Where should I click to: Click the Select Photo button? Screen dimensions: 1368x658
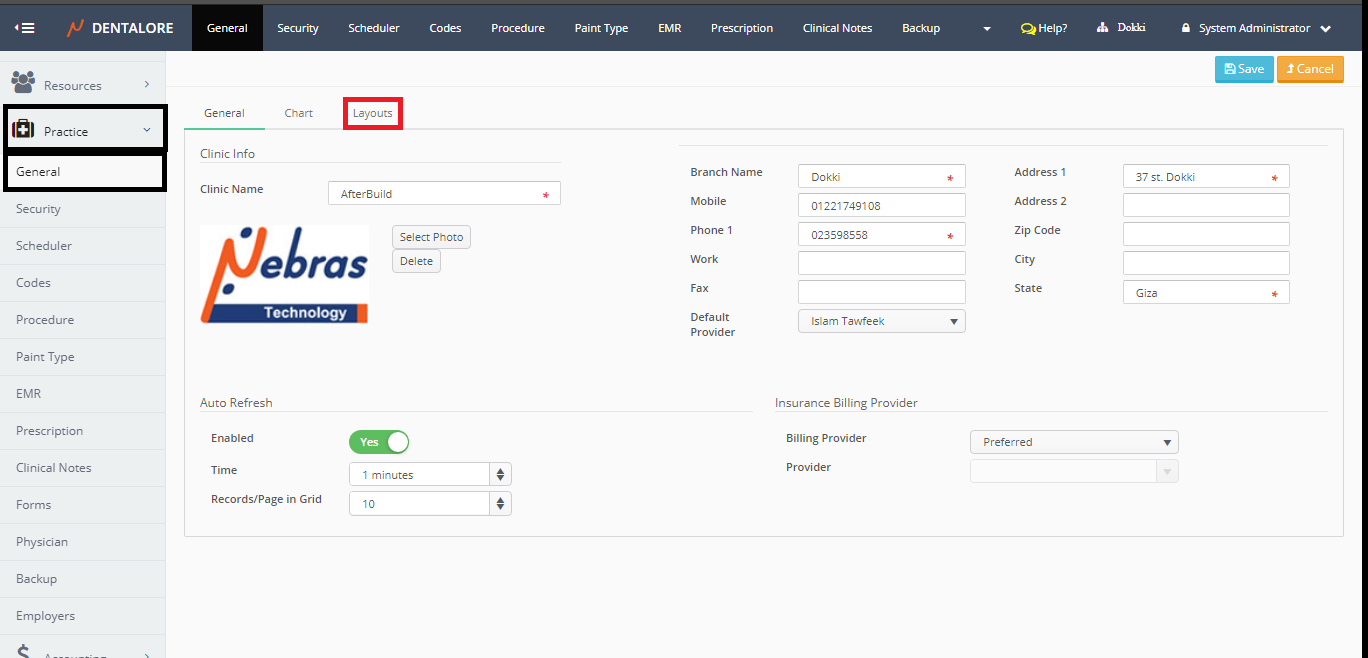coord(431,237)
